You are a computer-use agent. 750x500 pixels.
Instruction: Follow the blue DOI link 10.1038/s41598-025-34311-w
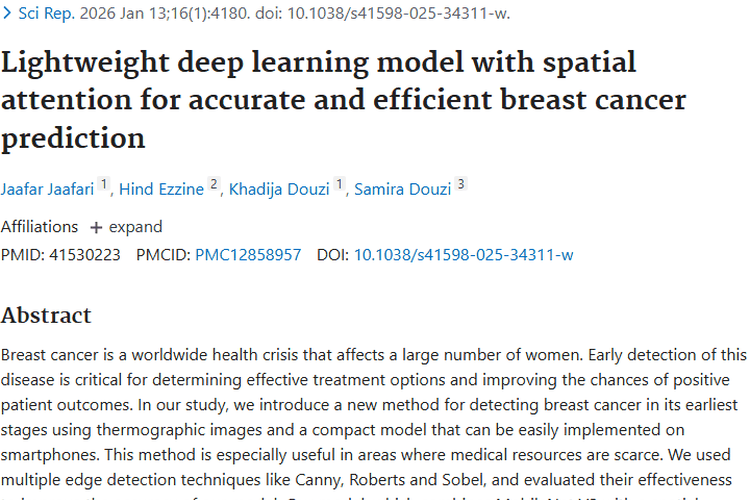pos(463,255)
